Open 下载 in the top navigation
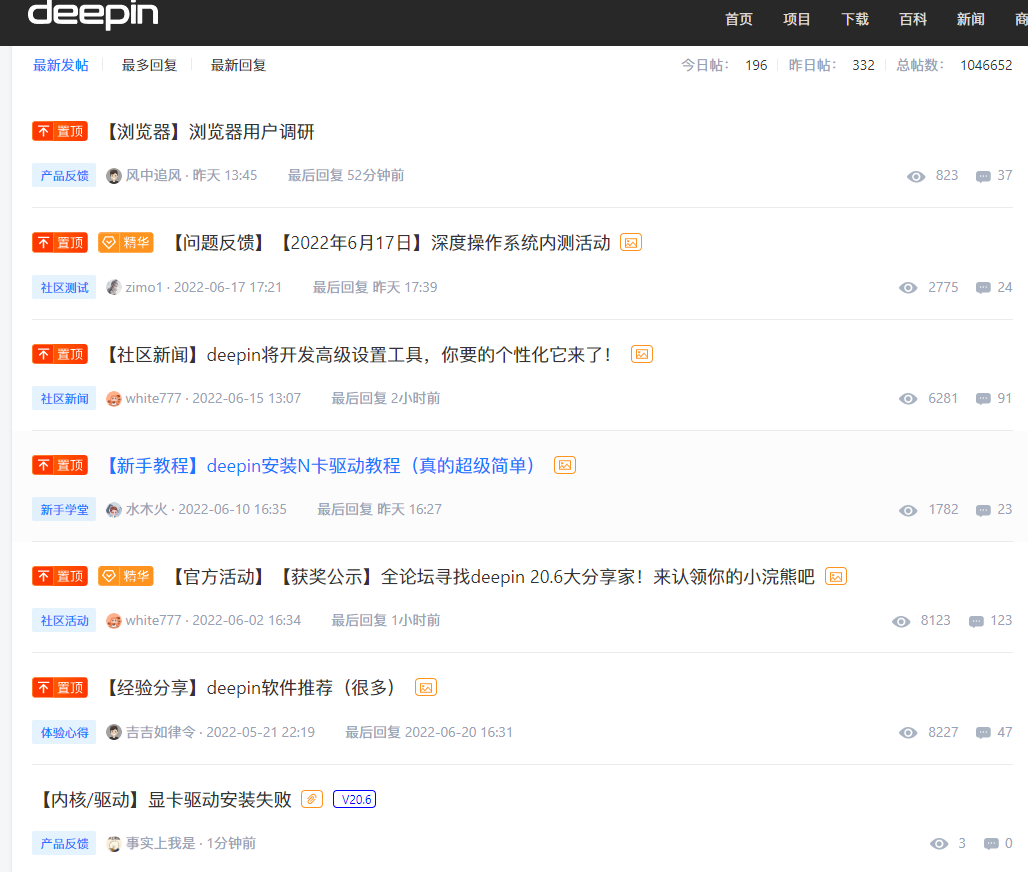Image resolution: width=1028 pixels, height=872 pixels. pyautogui.click(x=855, y=19)
